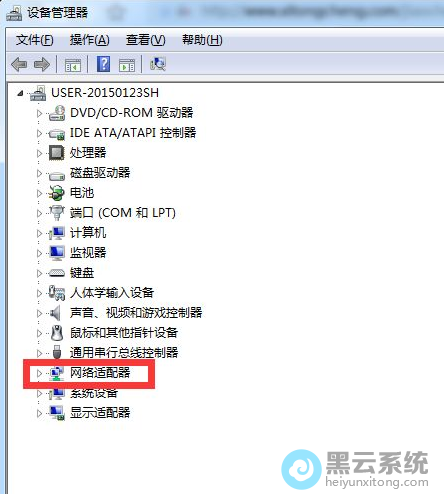Viewport: 444px width, 494px height.
Task: Select the 键盘 keyboard tree item
Action: click(82, 273)
